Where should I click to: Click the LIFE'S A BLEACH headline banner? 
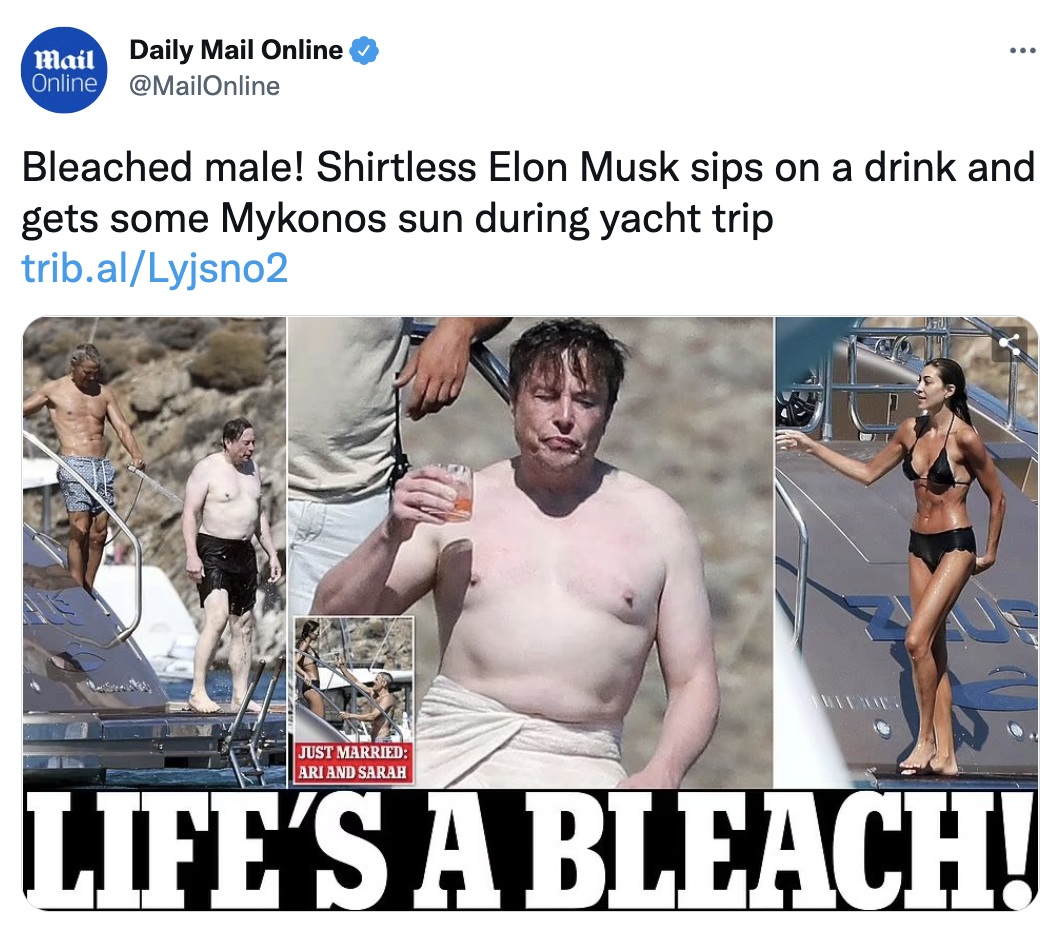click(530, 850)
